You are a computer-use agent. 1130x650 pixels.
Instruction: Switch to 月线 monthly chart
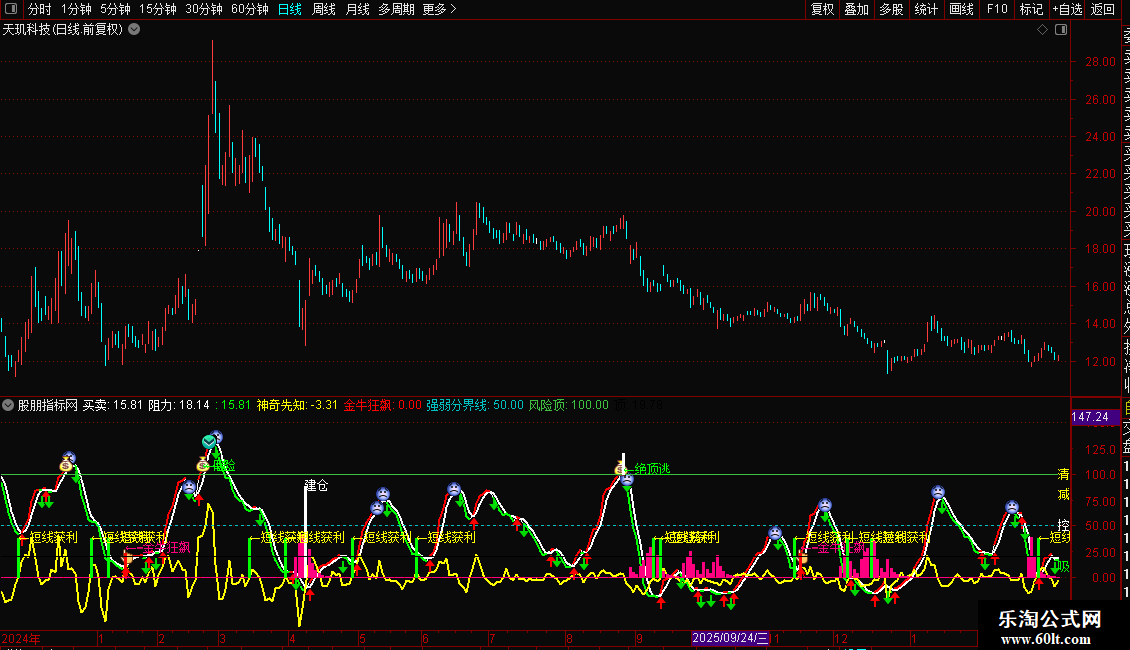pos(358,9)
